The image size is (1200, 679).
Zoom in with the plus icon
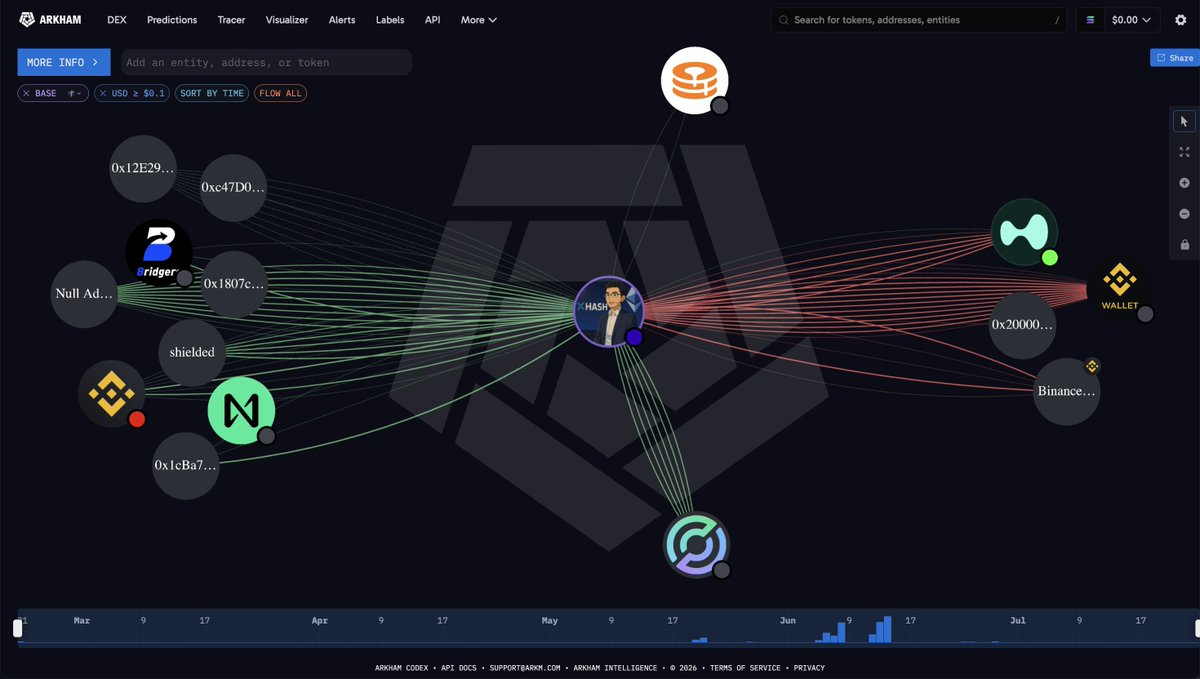(x=1184, y=183)
